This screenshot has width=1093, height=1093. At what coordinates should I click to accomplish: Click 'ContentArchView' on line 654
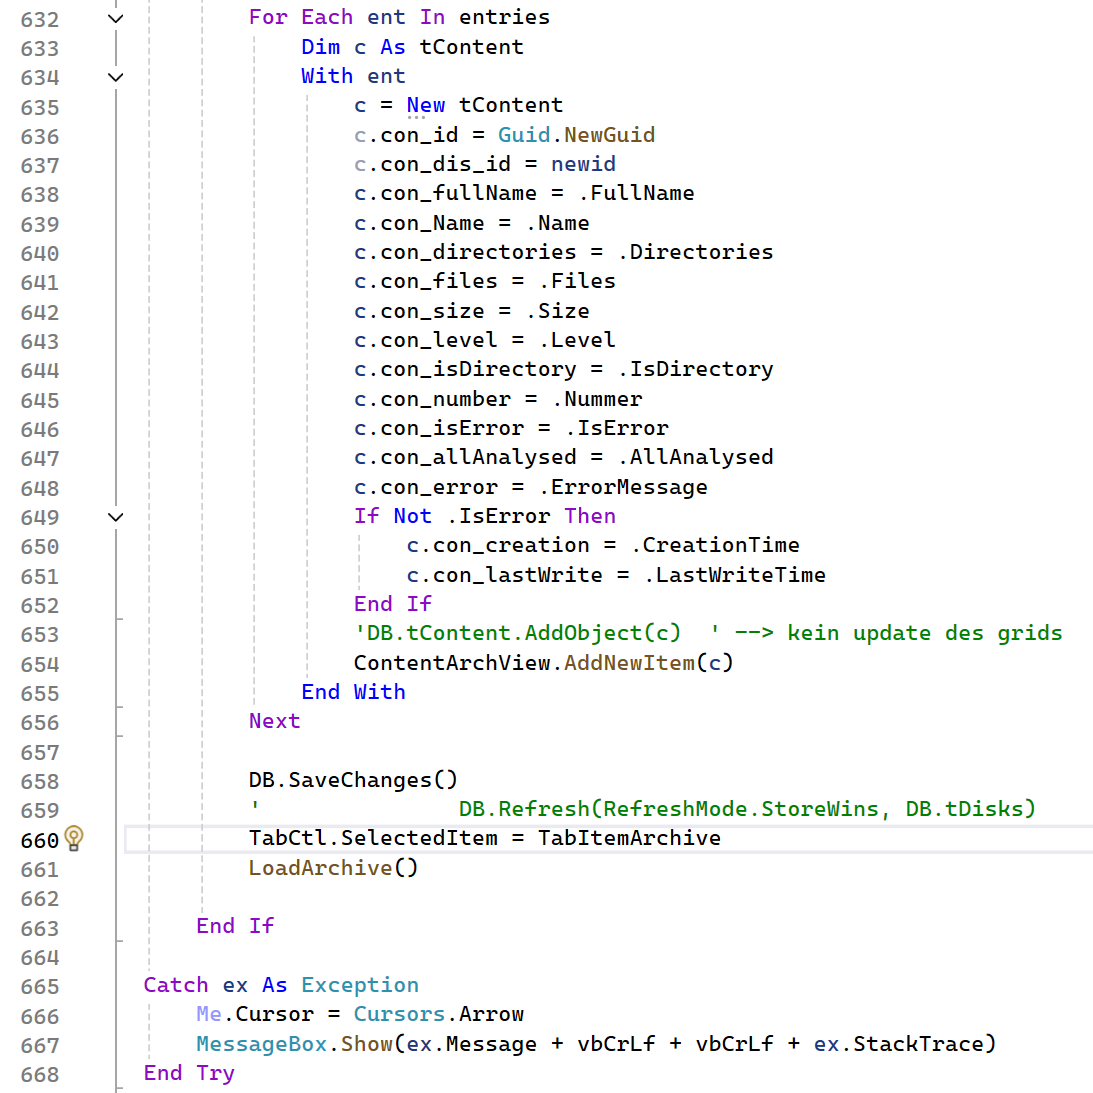[x=452, y=662]
